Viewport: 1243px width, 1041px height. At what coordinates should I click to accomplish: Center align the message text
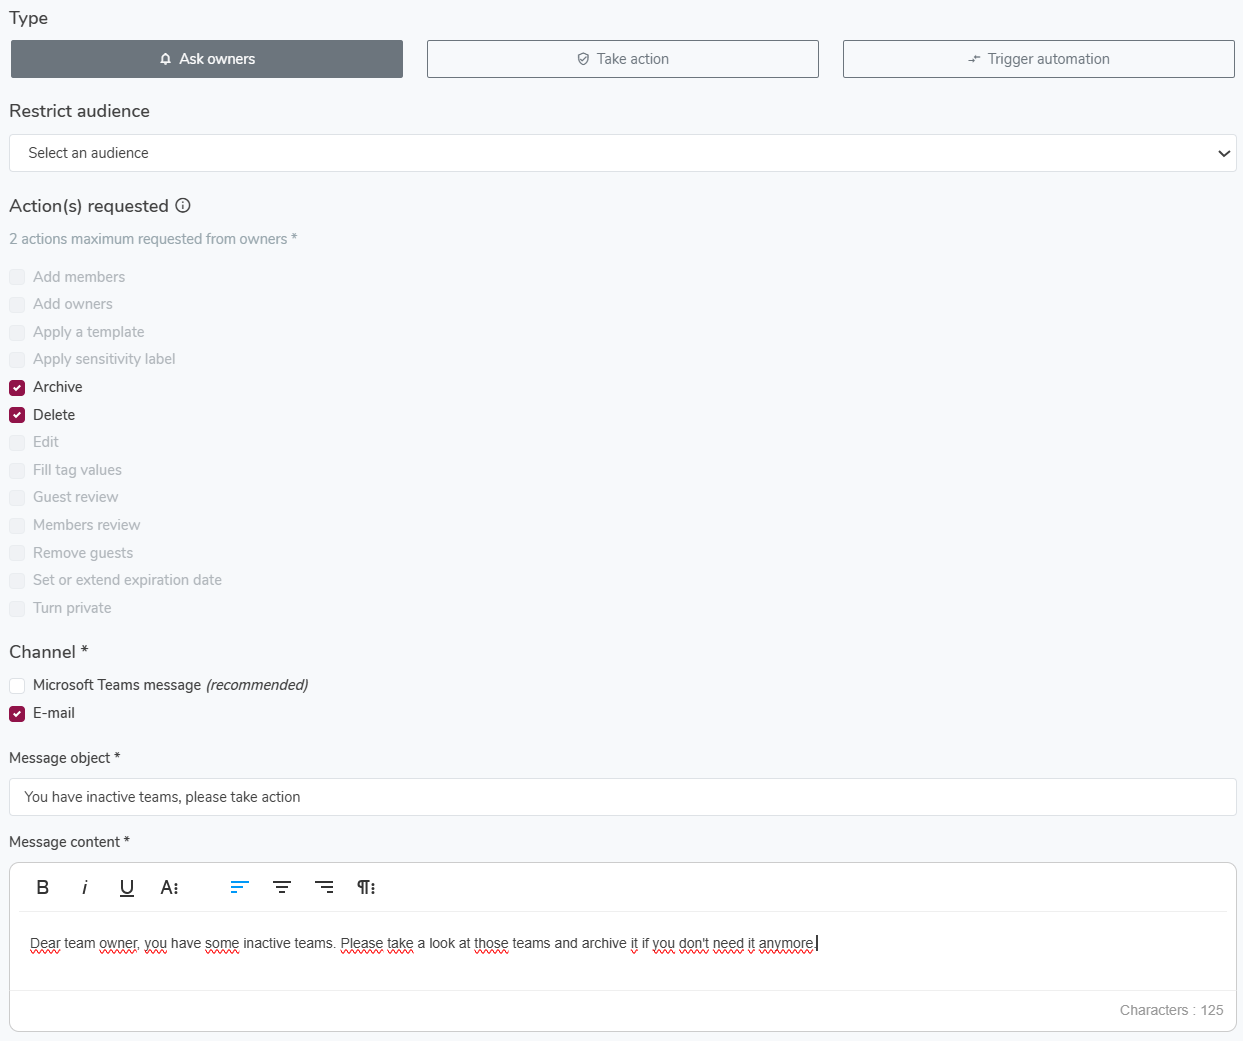[x=282, y=887]
